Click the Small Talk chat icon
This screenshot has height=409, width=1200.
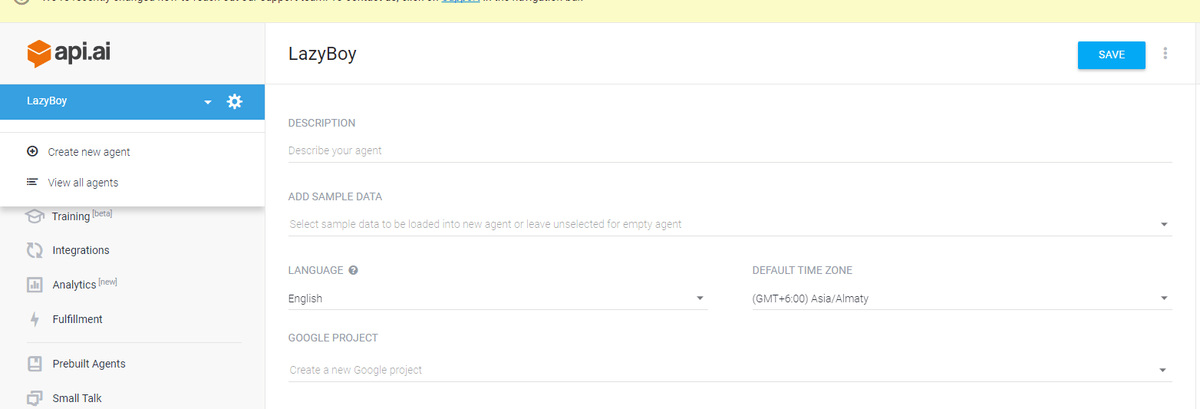(x=35, y=398)
